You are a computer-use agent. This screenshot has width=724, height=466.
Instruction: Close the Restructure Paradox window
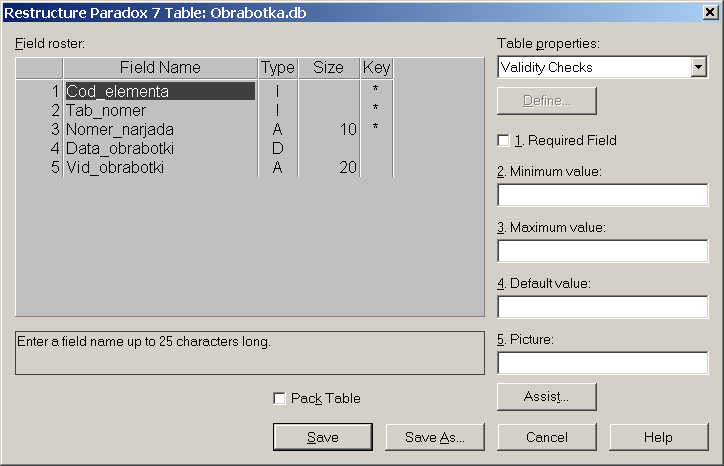(710, 12)
